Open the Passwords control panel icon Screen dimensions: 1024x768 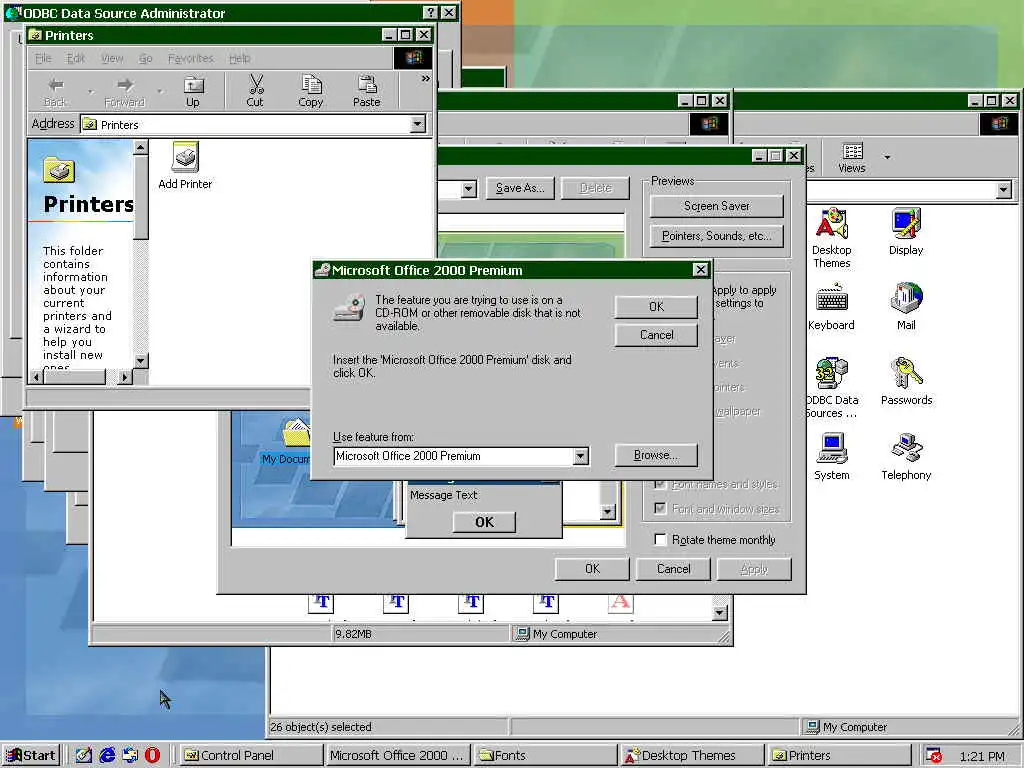tap(906, 381)
